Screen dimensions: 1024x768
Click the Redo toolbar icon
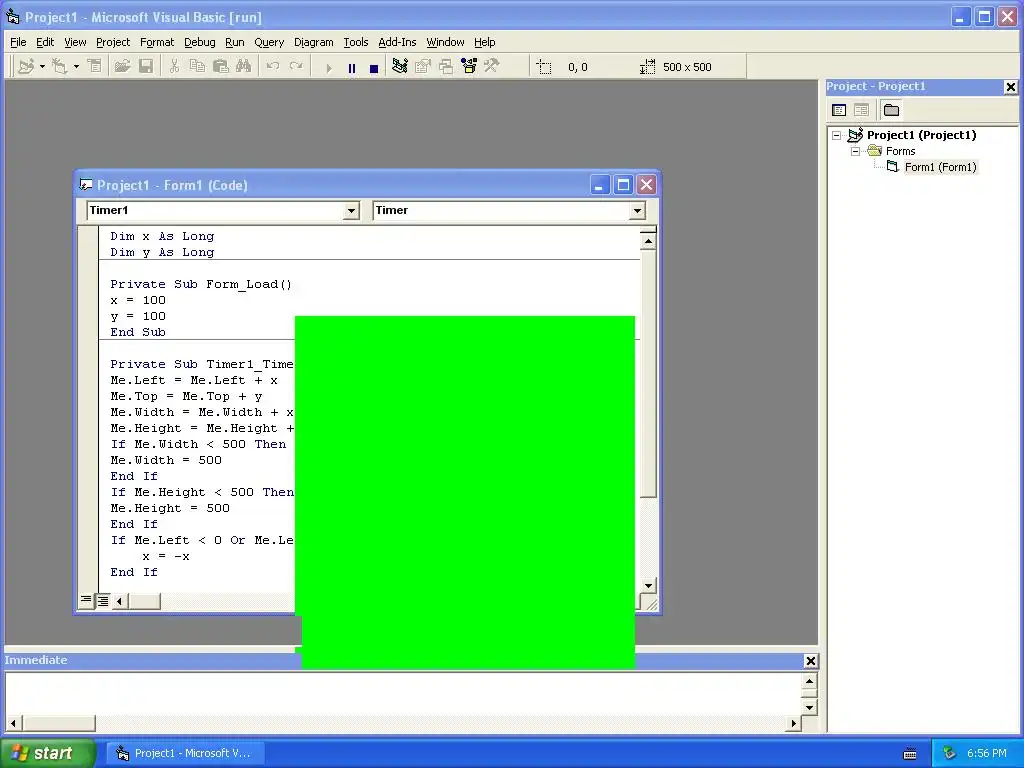(296, 67)
